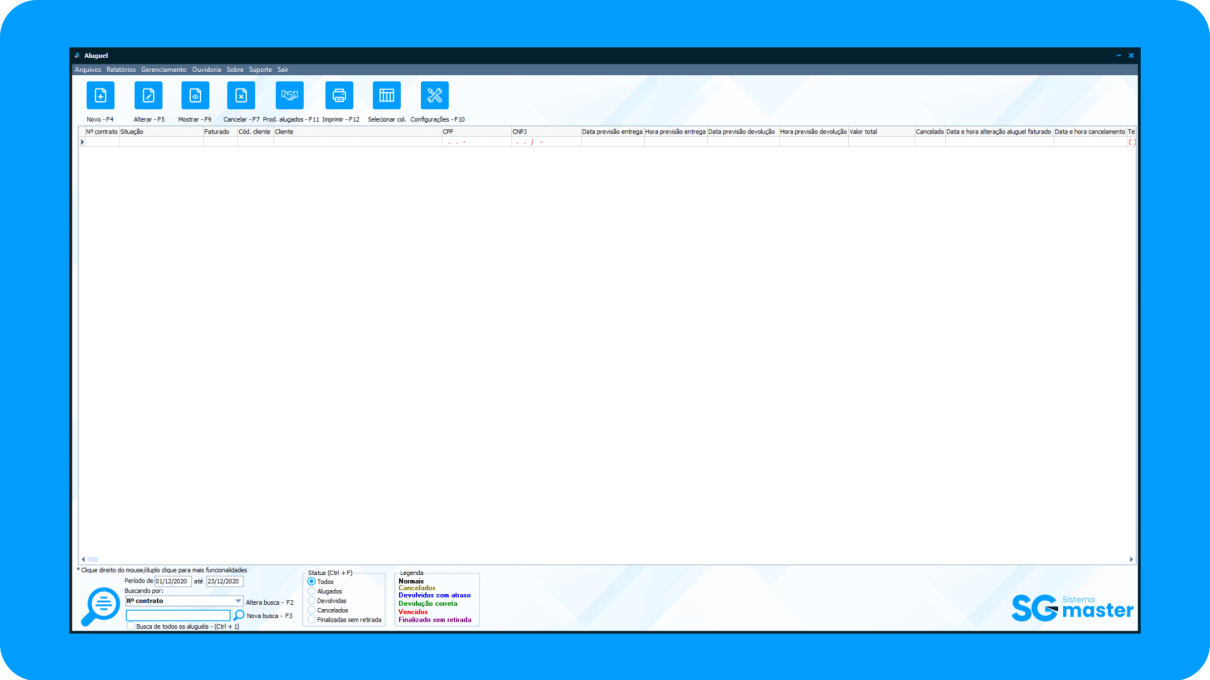This screenshot has height=680, width=1210.
Task: Open the Selecionar col. columns icon
Action: click(387, 95)
